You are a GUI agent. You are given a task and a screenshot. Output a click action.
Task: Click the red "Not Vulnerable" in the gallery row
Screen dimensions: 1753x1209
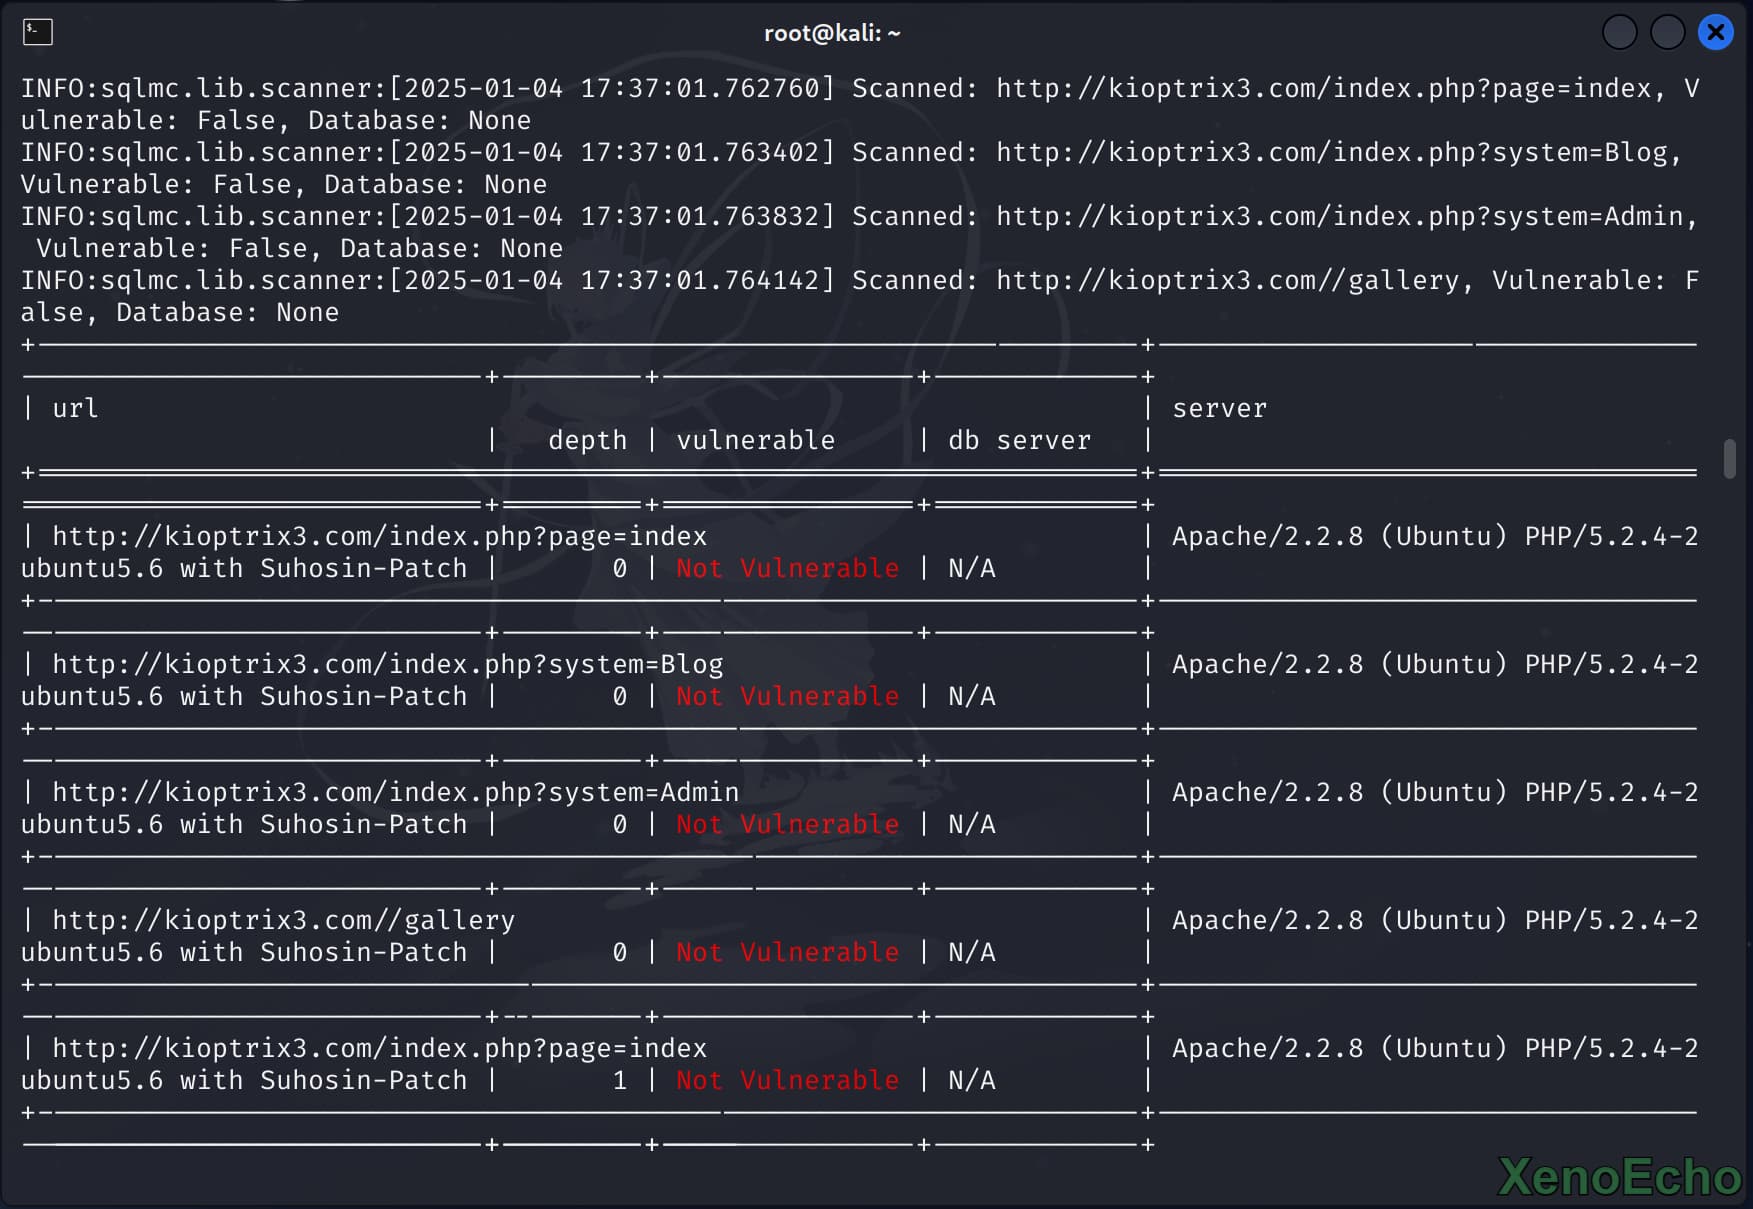(787, 953)
